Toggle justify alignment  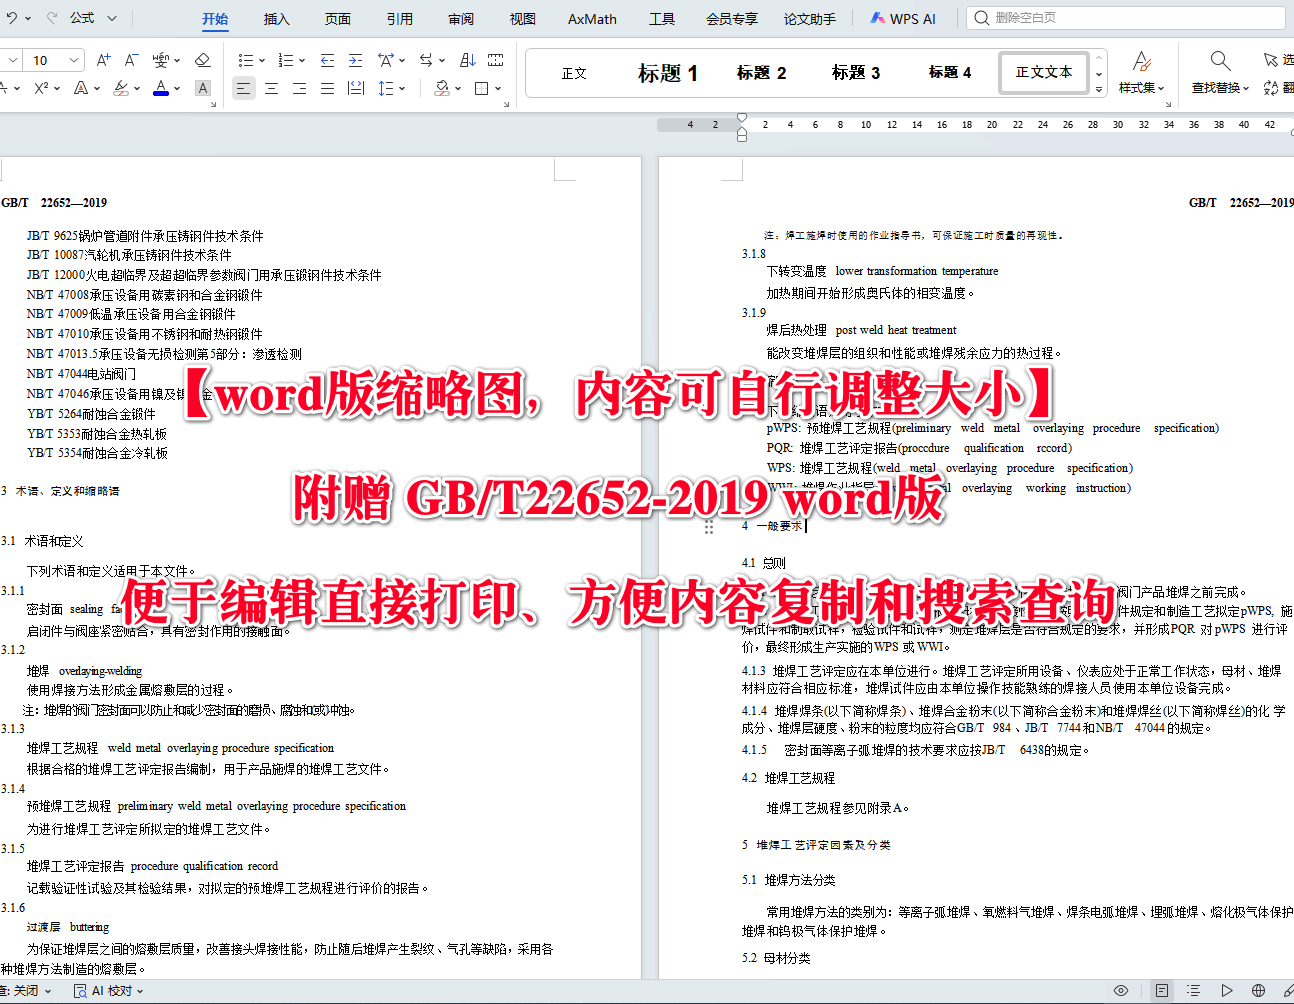pyautogui.click(x=327, y=89)
